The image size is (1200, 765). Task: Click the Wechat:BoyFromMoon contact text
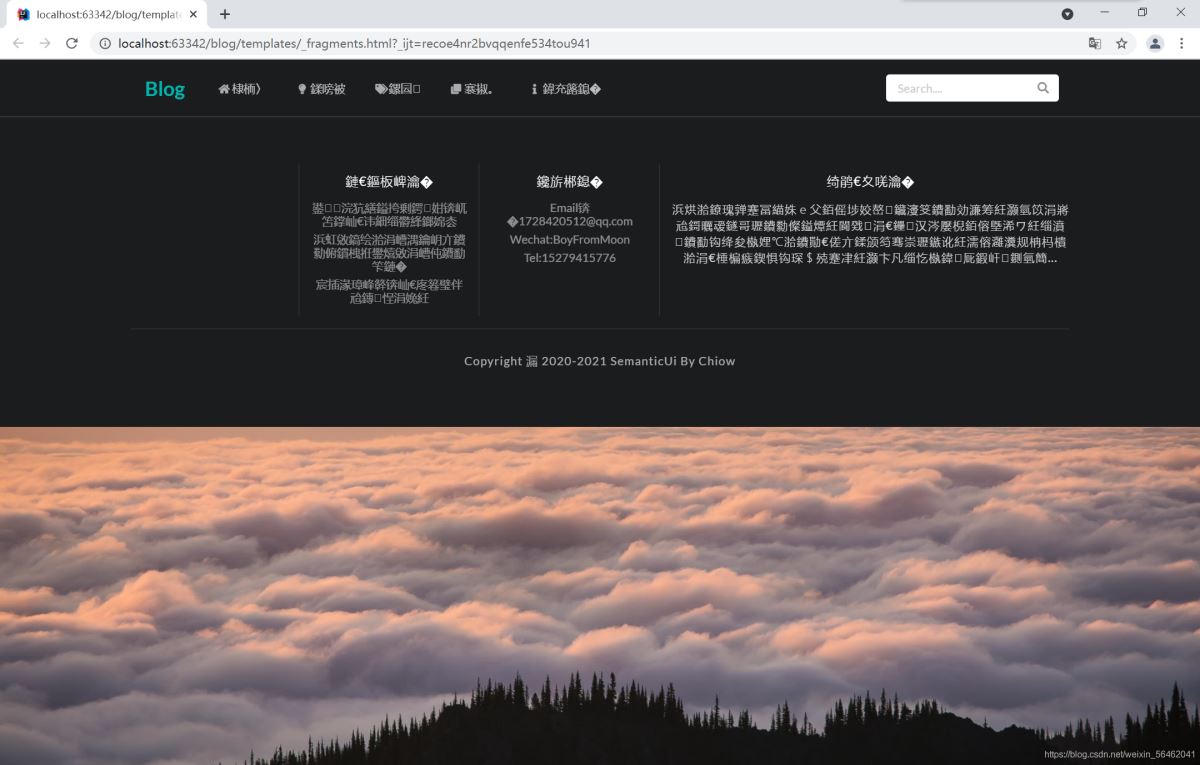[x=570, y=240]
